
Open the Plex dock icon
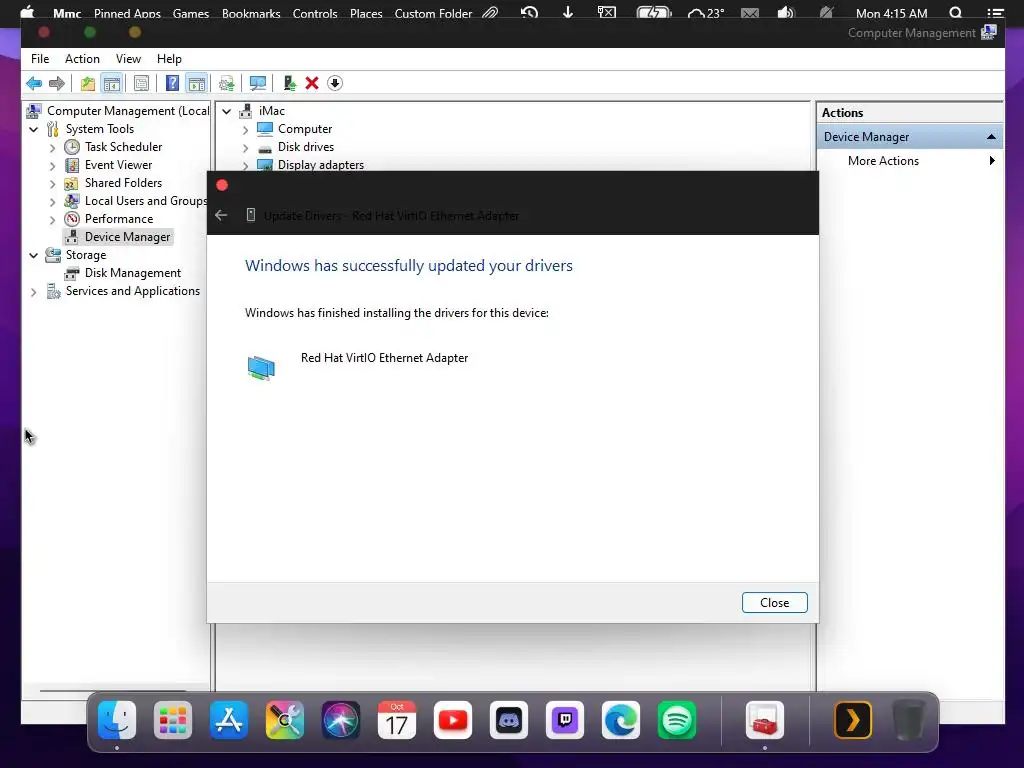pos(853,721)
